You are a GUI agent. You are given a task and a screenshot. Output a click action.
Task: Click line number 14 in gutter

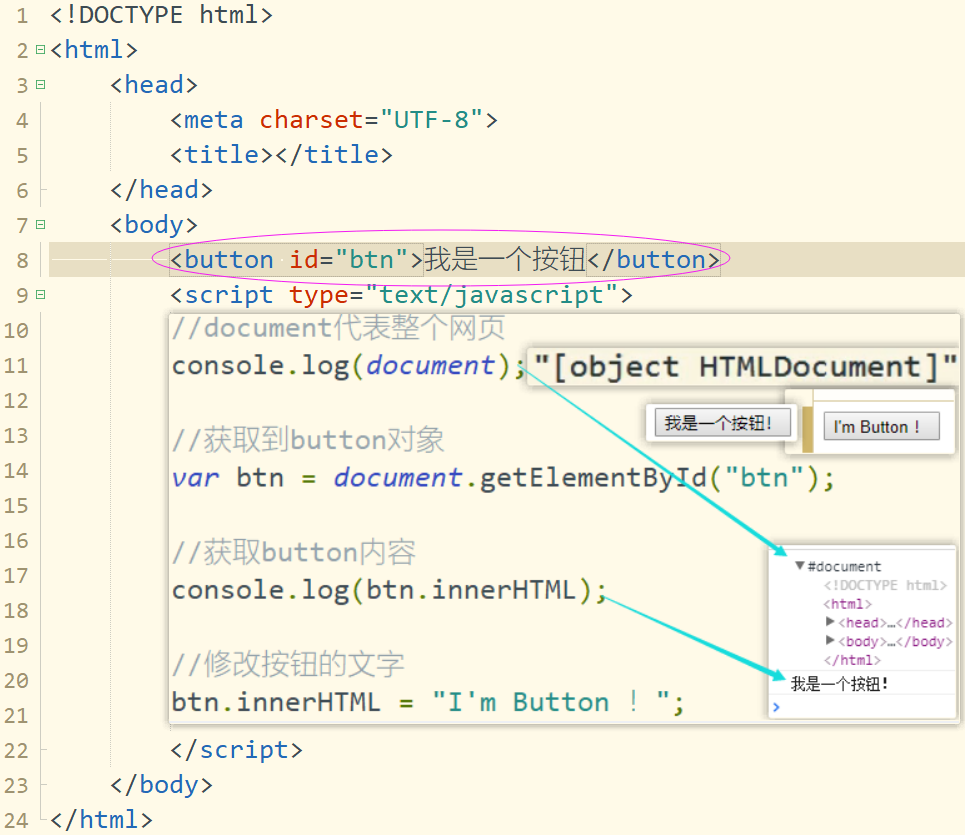[16, 471]
